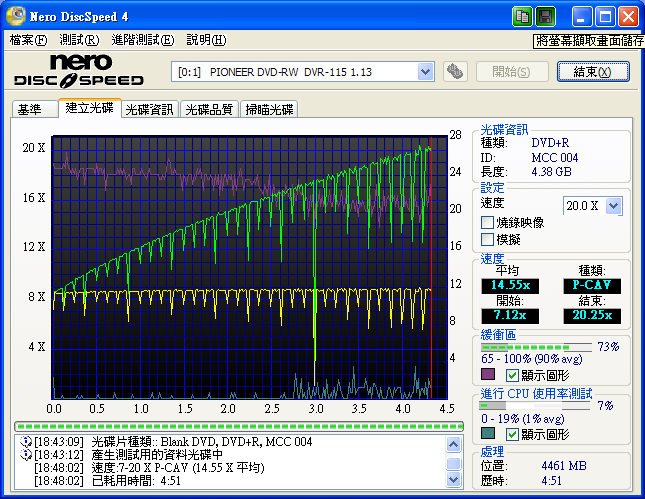This screenshot has height=499, width=645.
Task: Click the icon beside the 18:43:12 log entry
Action: (x=25, y=455)
